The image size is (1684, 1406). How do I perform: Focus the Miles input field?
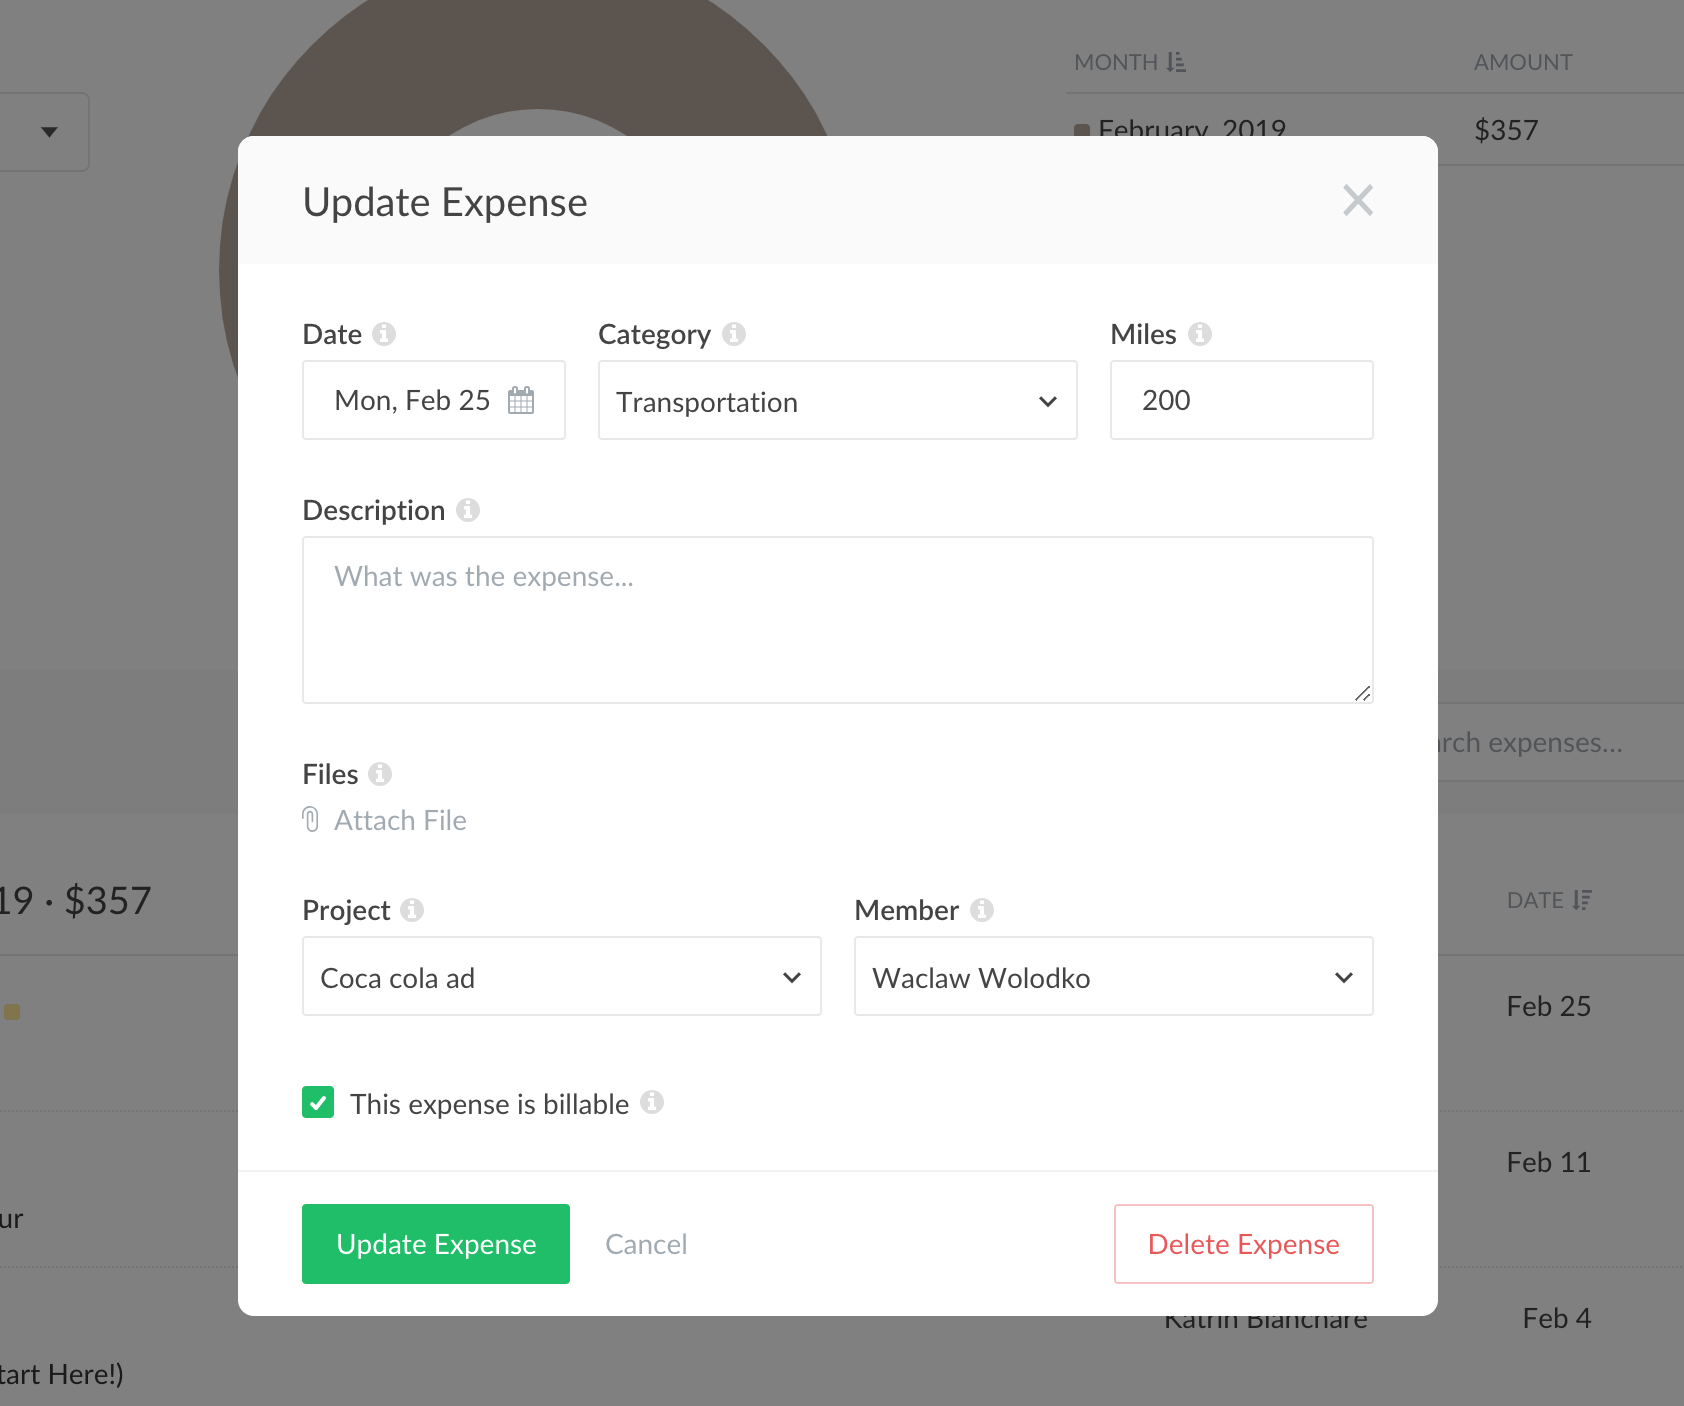[1241, 400]
